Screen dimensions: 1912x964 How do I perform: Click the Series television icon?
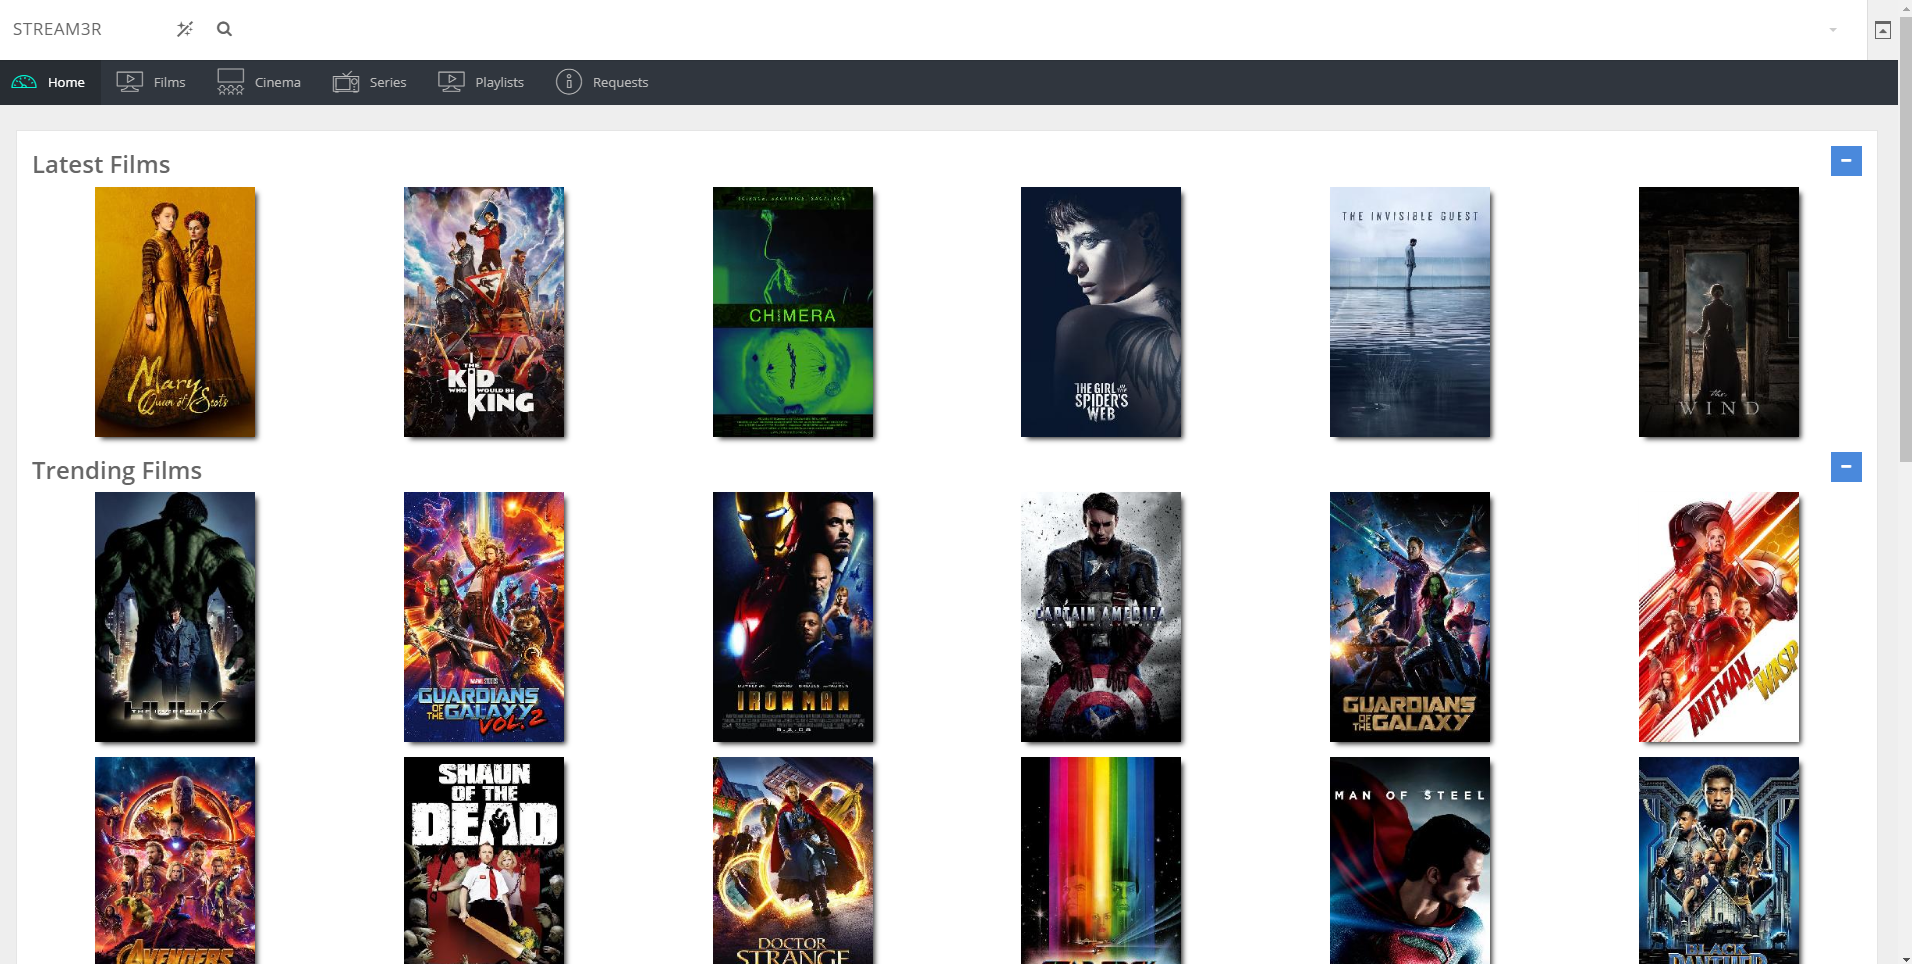click(x=346, y=82)
